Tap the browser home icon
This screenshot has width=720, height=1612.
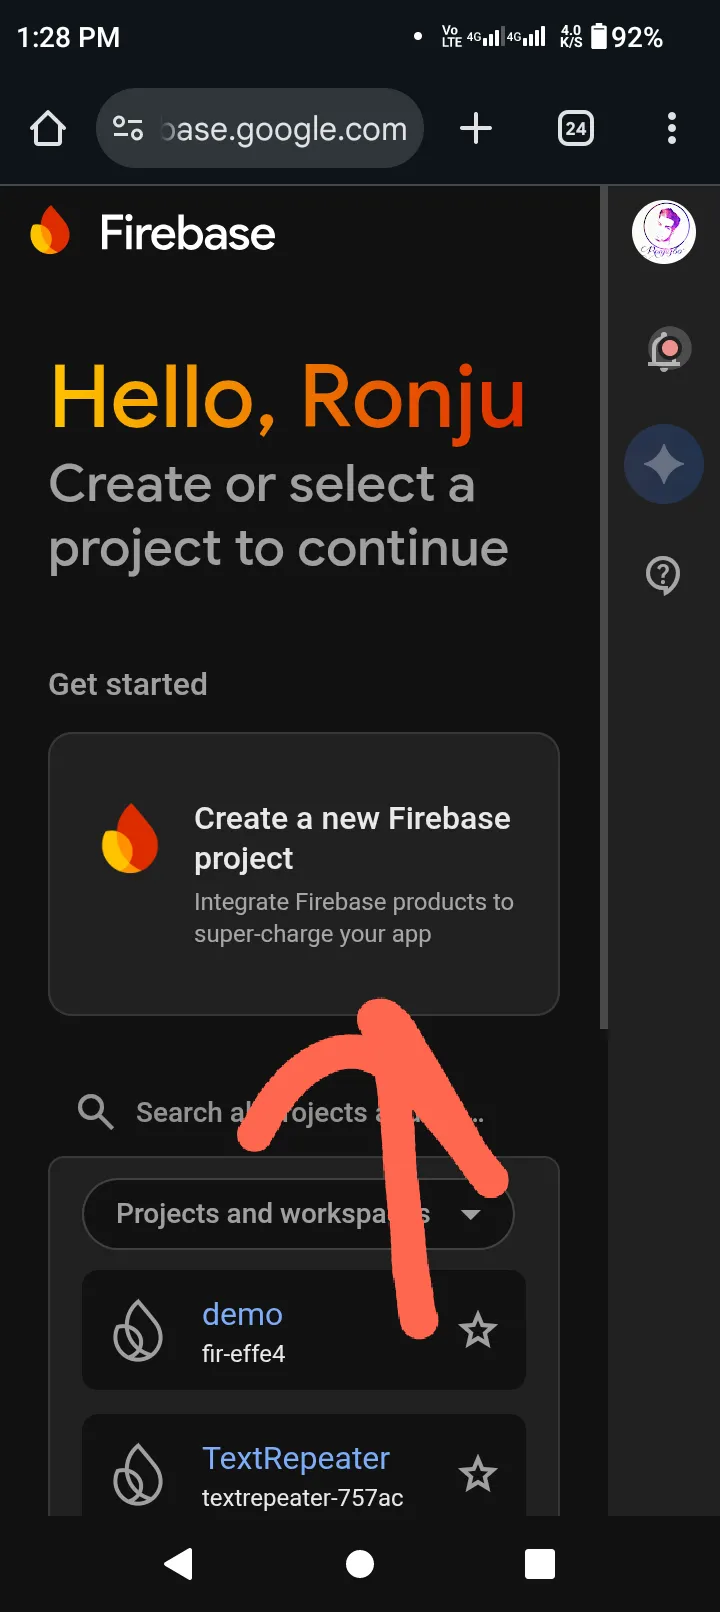48,129
